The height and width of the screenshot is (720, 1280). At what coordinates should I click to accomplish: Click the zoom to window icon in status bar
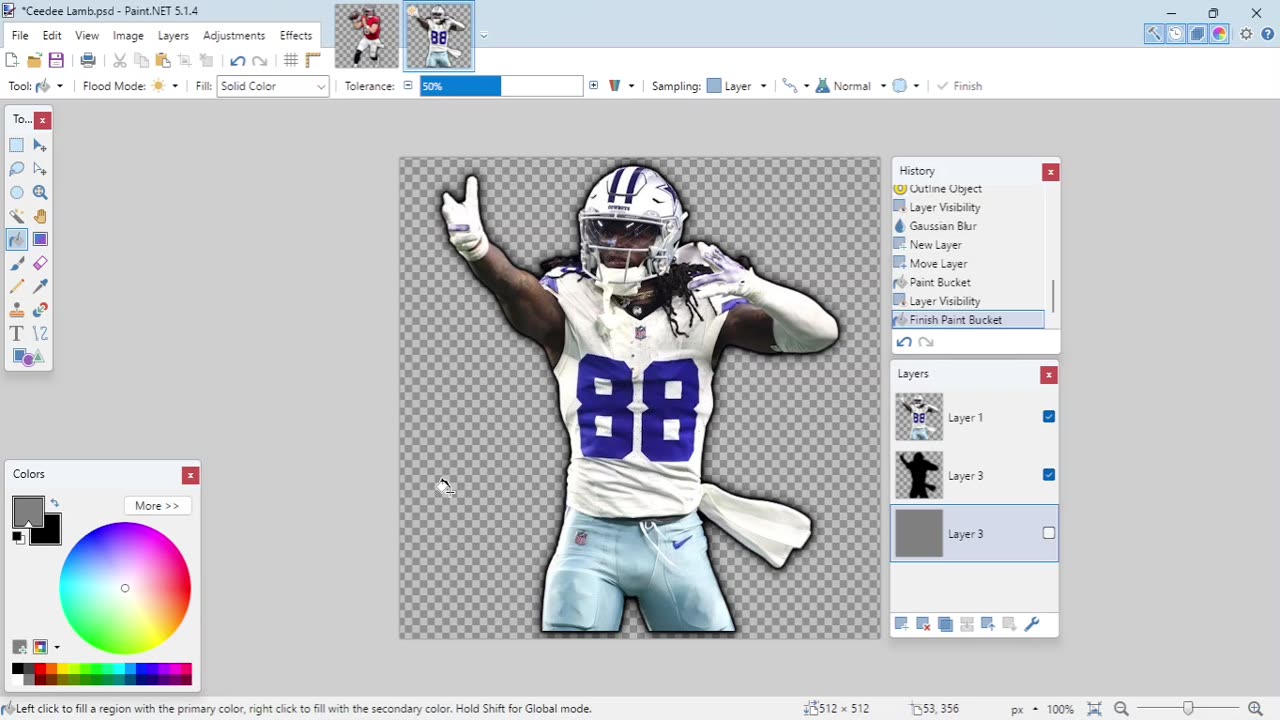[1094, 709]
